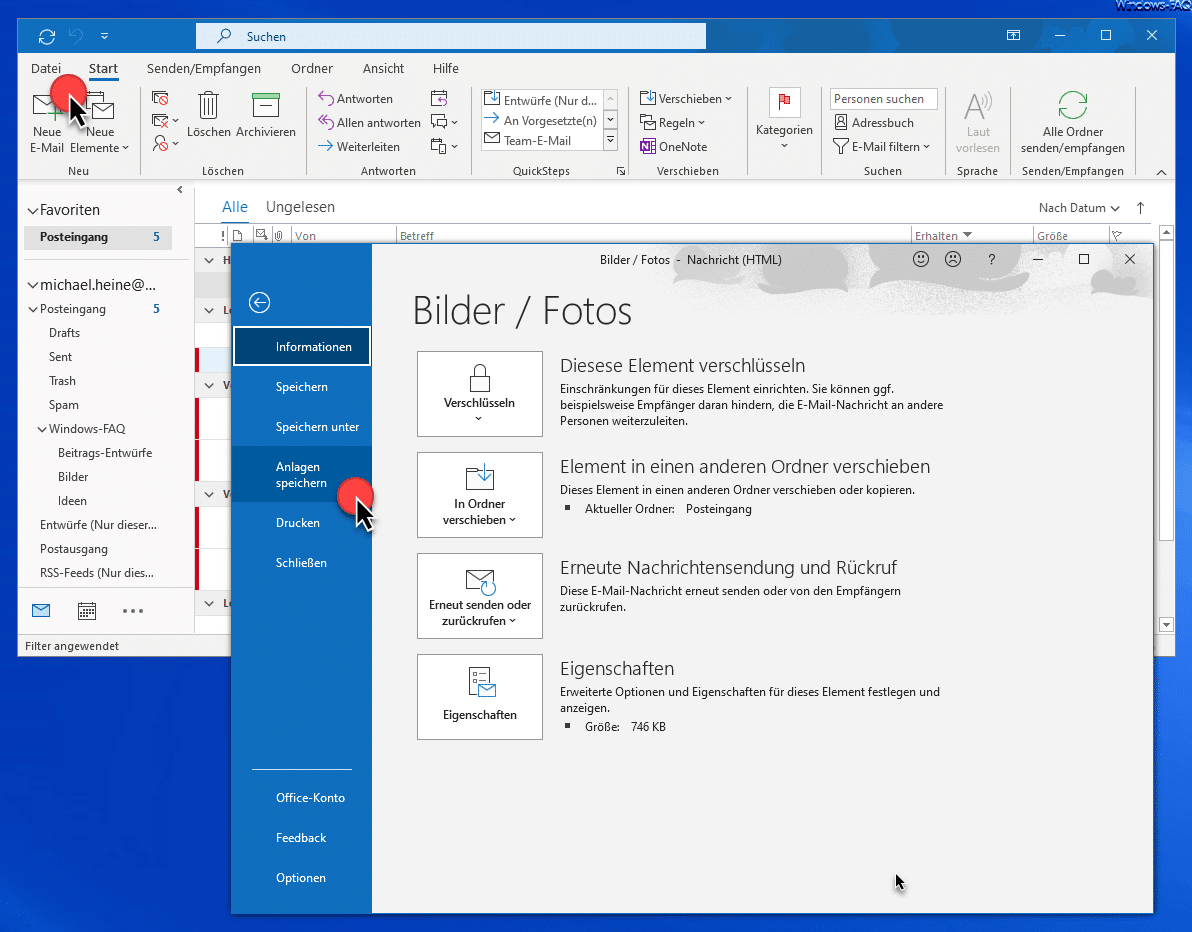This screenshot has height=932, width=1192.
Task: Click the Send/Receive sync icon in title bar
Action: [x=47, y=36]
